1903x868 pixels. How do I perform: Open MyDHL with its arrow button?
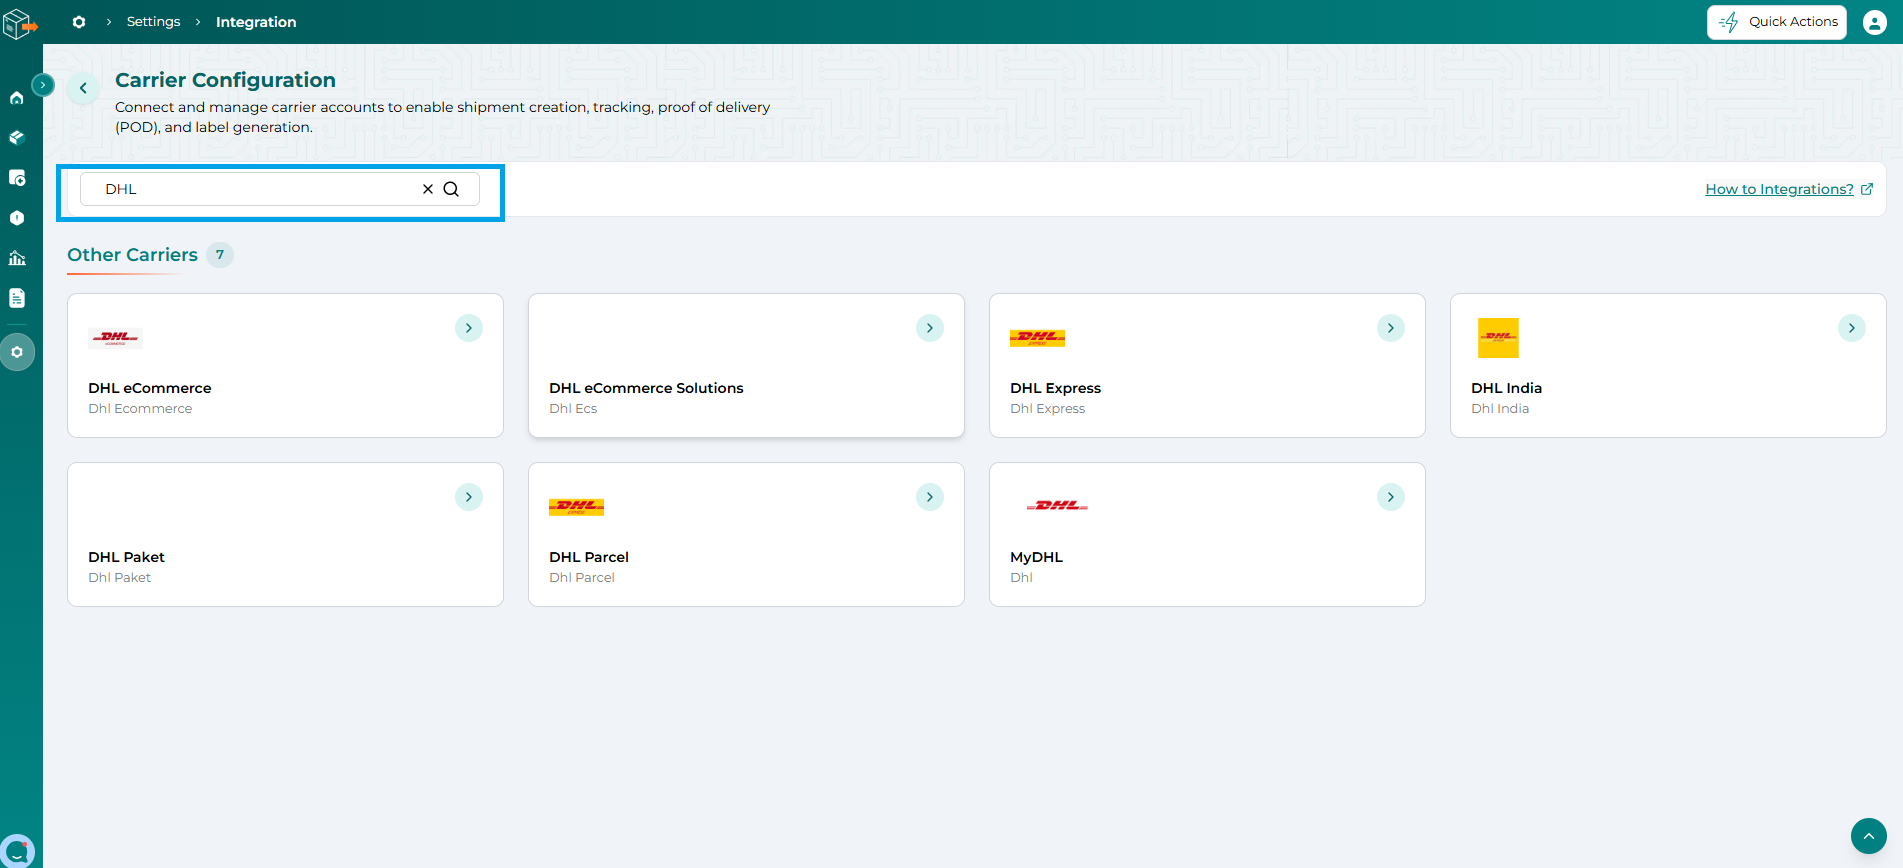[x=1391, y=497]
